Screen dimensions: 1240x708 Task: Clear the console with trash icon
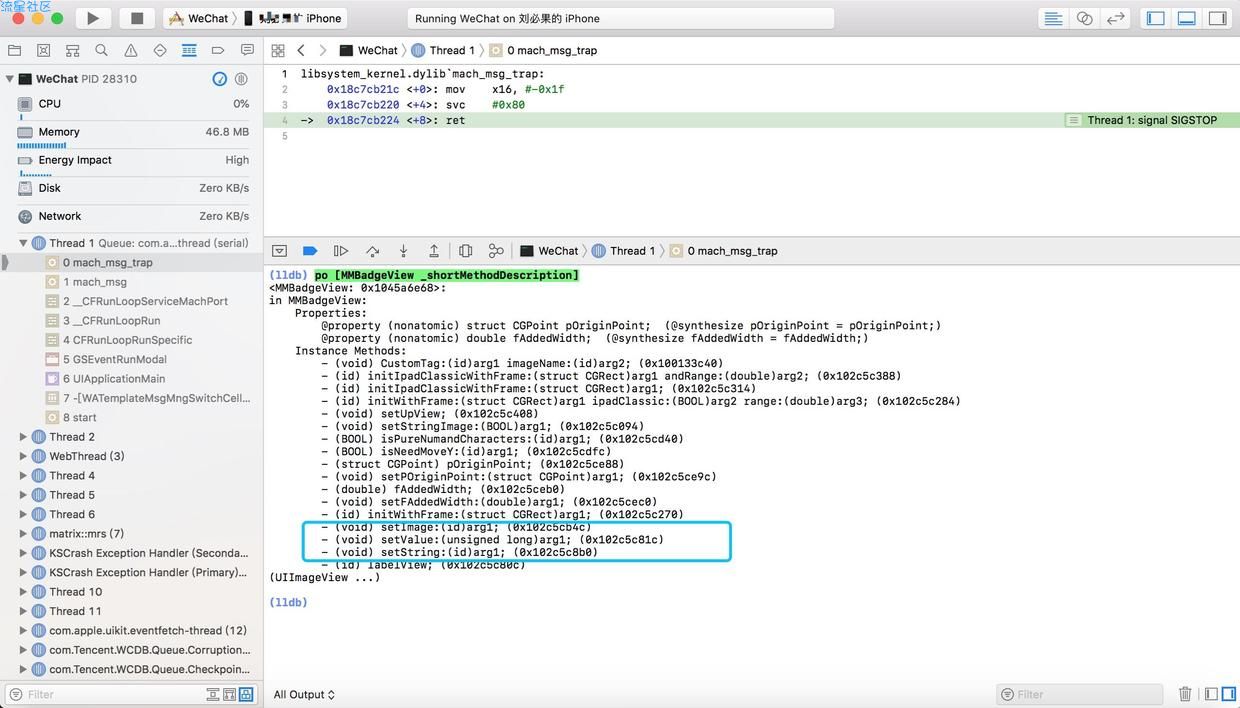coord(1185,694)
